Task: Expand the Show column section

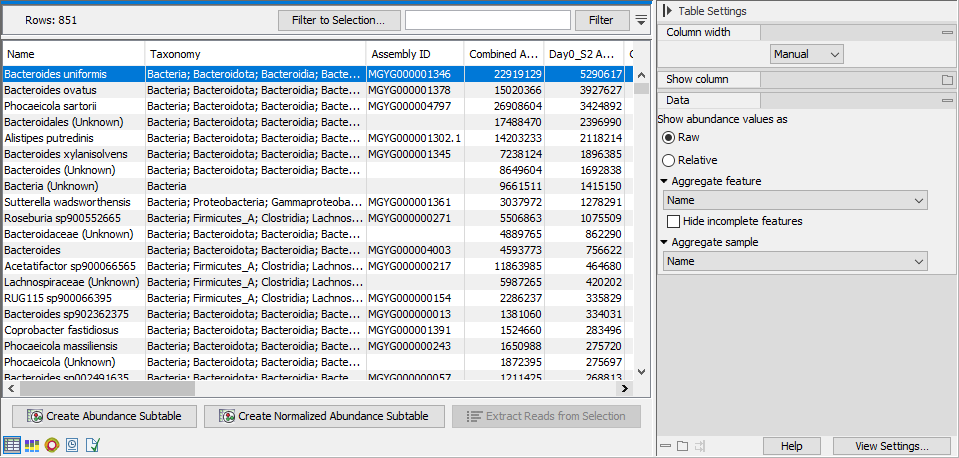Action: coord(946,79)
